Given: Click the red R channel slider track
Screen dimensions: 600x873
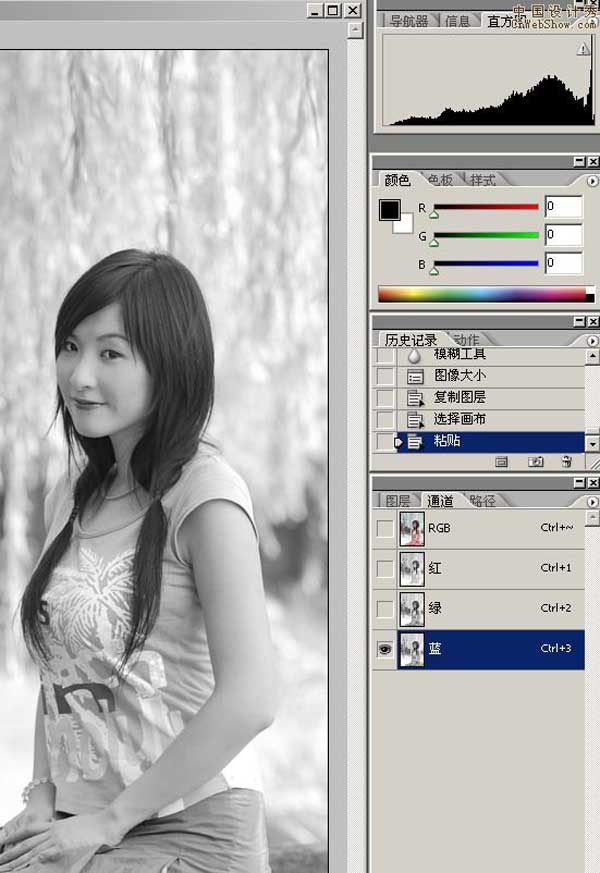Looking at the screenshot, I should point(485,207).
